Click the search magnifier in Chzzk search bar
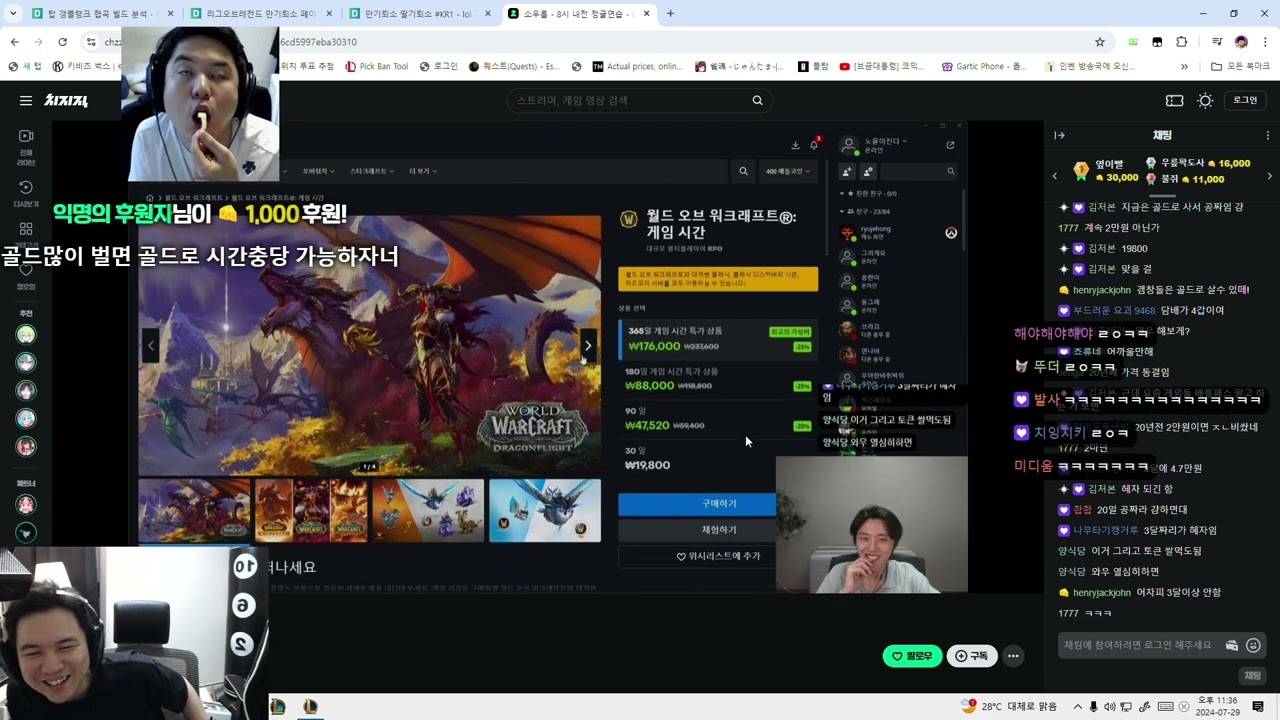The width and height of the screenshot is (1280, 720). click(x=757, y=100)
